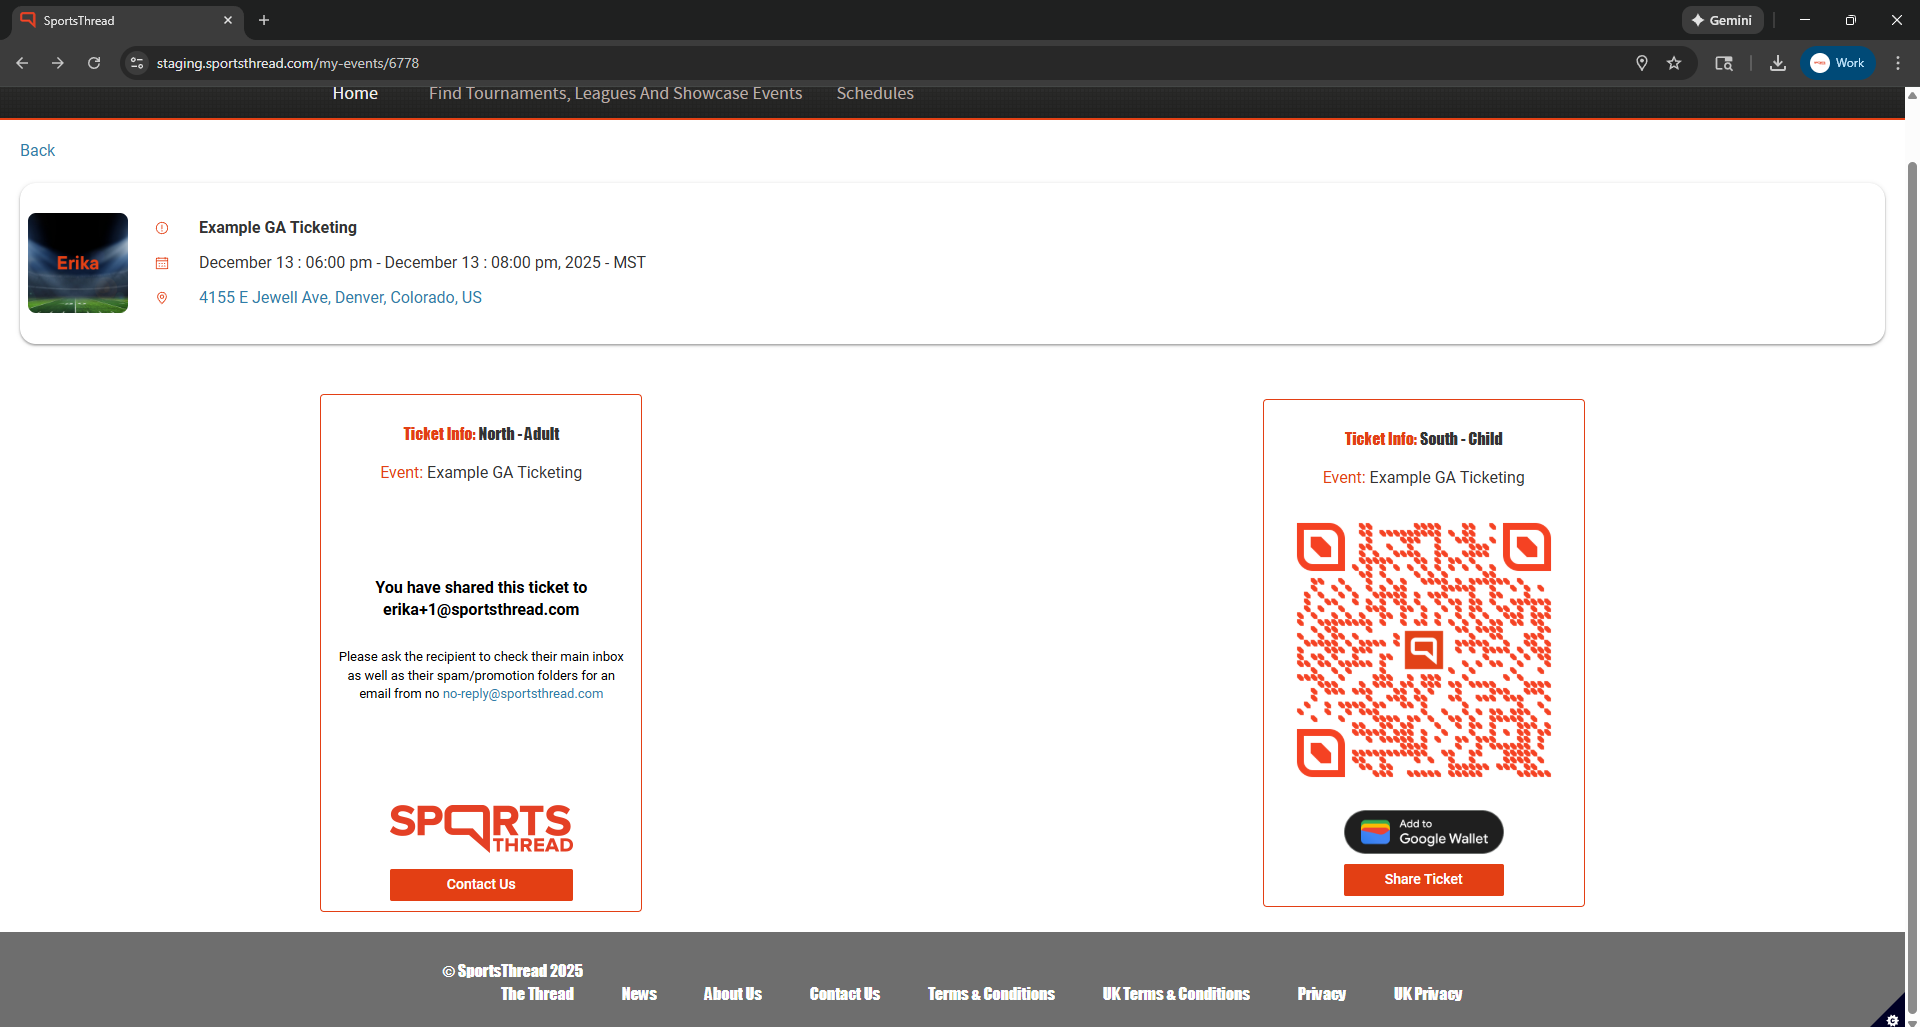Click the location permission icon
Viewport: 1920px width, 1027px height.
coord(1642,63)
